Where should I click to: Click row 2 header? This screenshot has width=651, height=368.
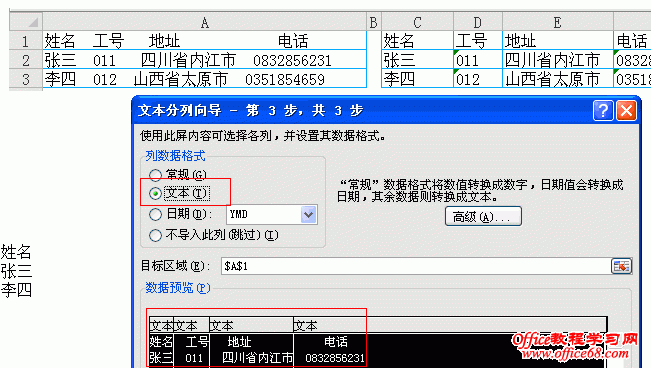tap(26, 60)
